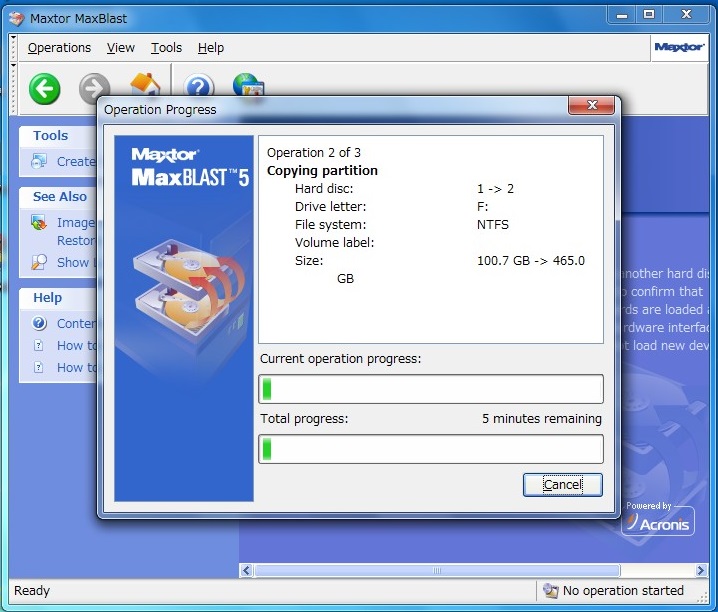
Task: Click the horizontal scrollbar thumb
Action: 437,570
